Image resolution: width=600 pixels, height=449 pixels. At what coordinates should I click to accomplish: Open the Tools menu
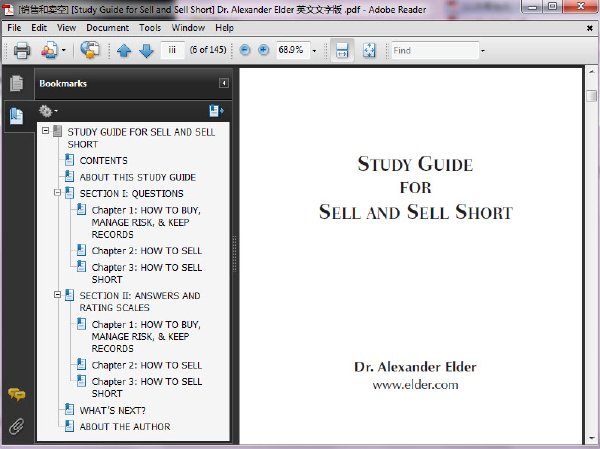coord(150,28)
